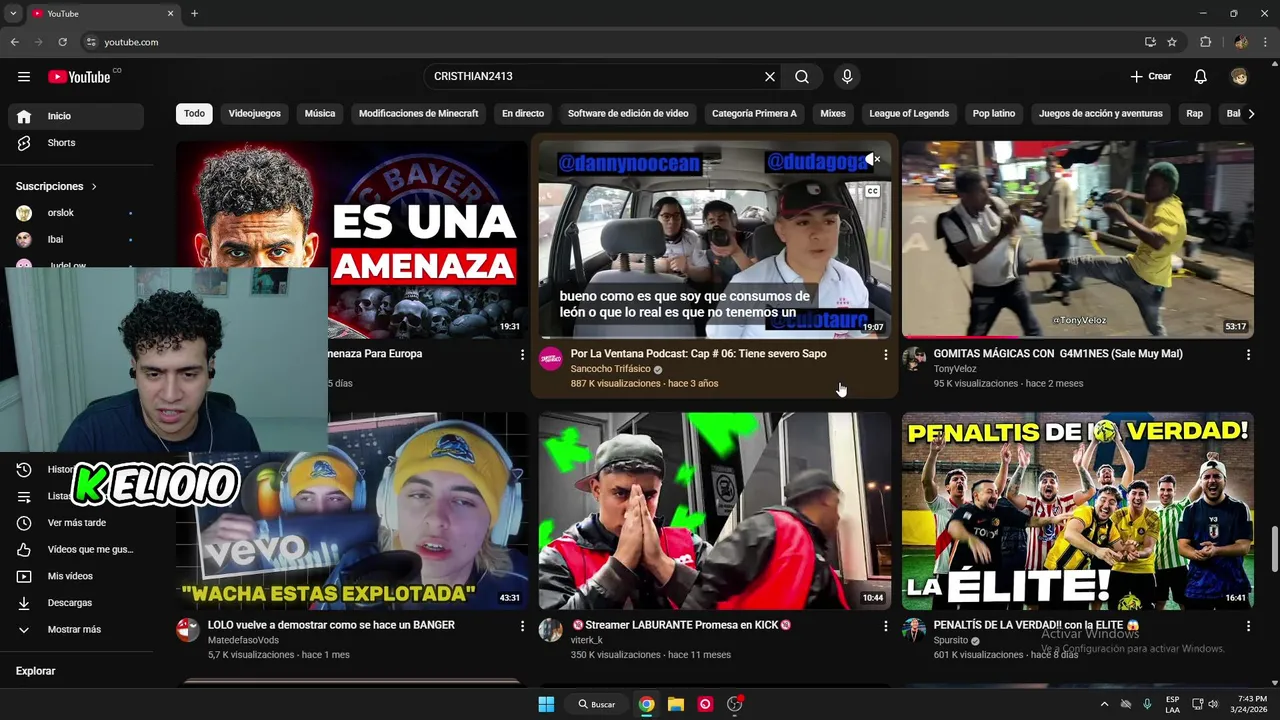1280x720 pixels.
Task: Select the League of Legends chip
Action: (x=909, y=114)
